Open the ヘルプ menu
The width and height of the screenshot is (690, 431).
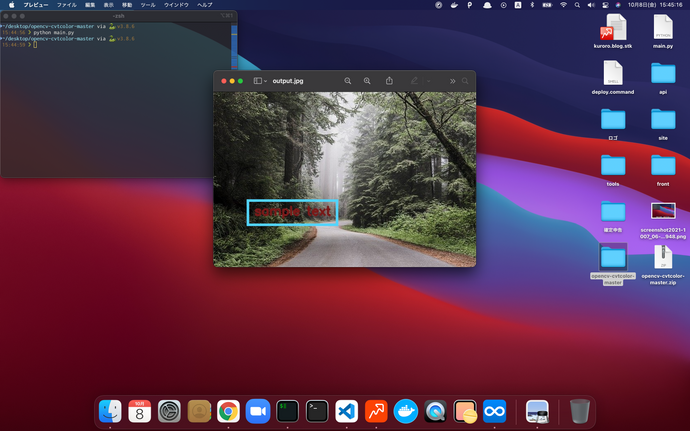coord(204,5)
